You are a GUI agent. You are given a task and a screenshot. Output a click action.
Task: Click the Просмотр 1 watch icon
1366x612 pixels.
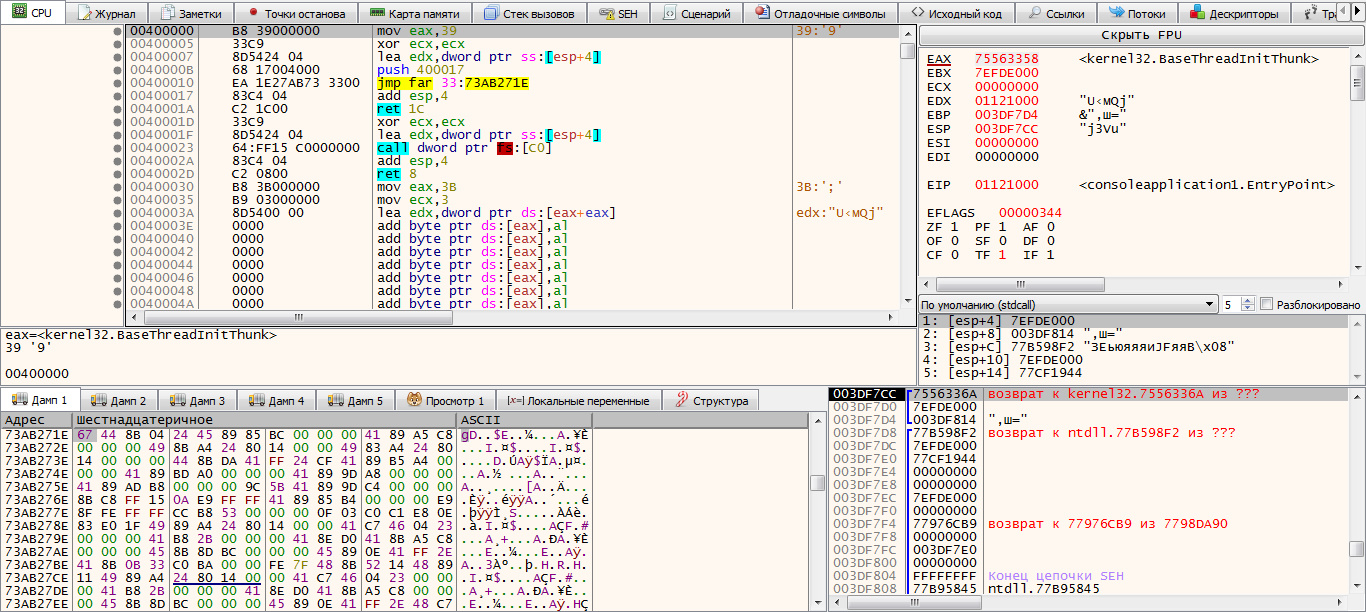click(415, 401)
